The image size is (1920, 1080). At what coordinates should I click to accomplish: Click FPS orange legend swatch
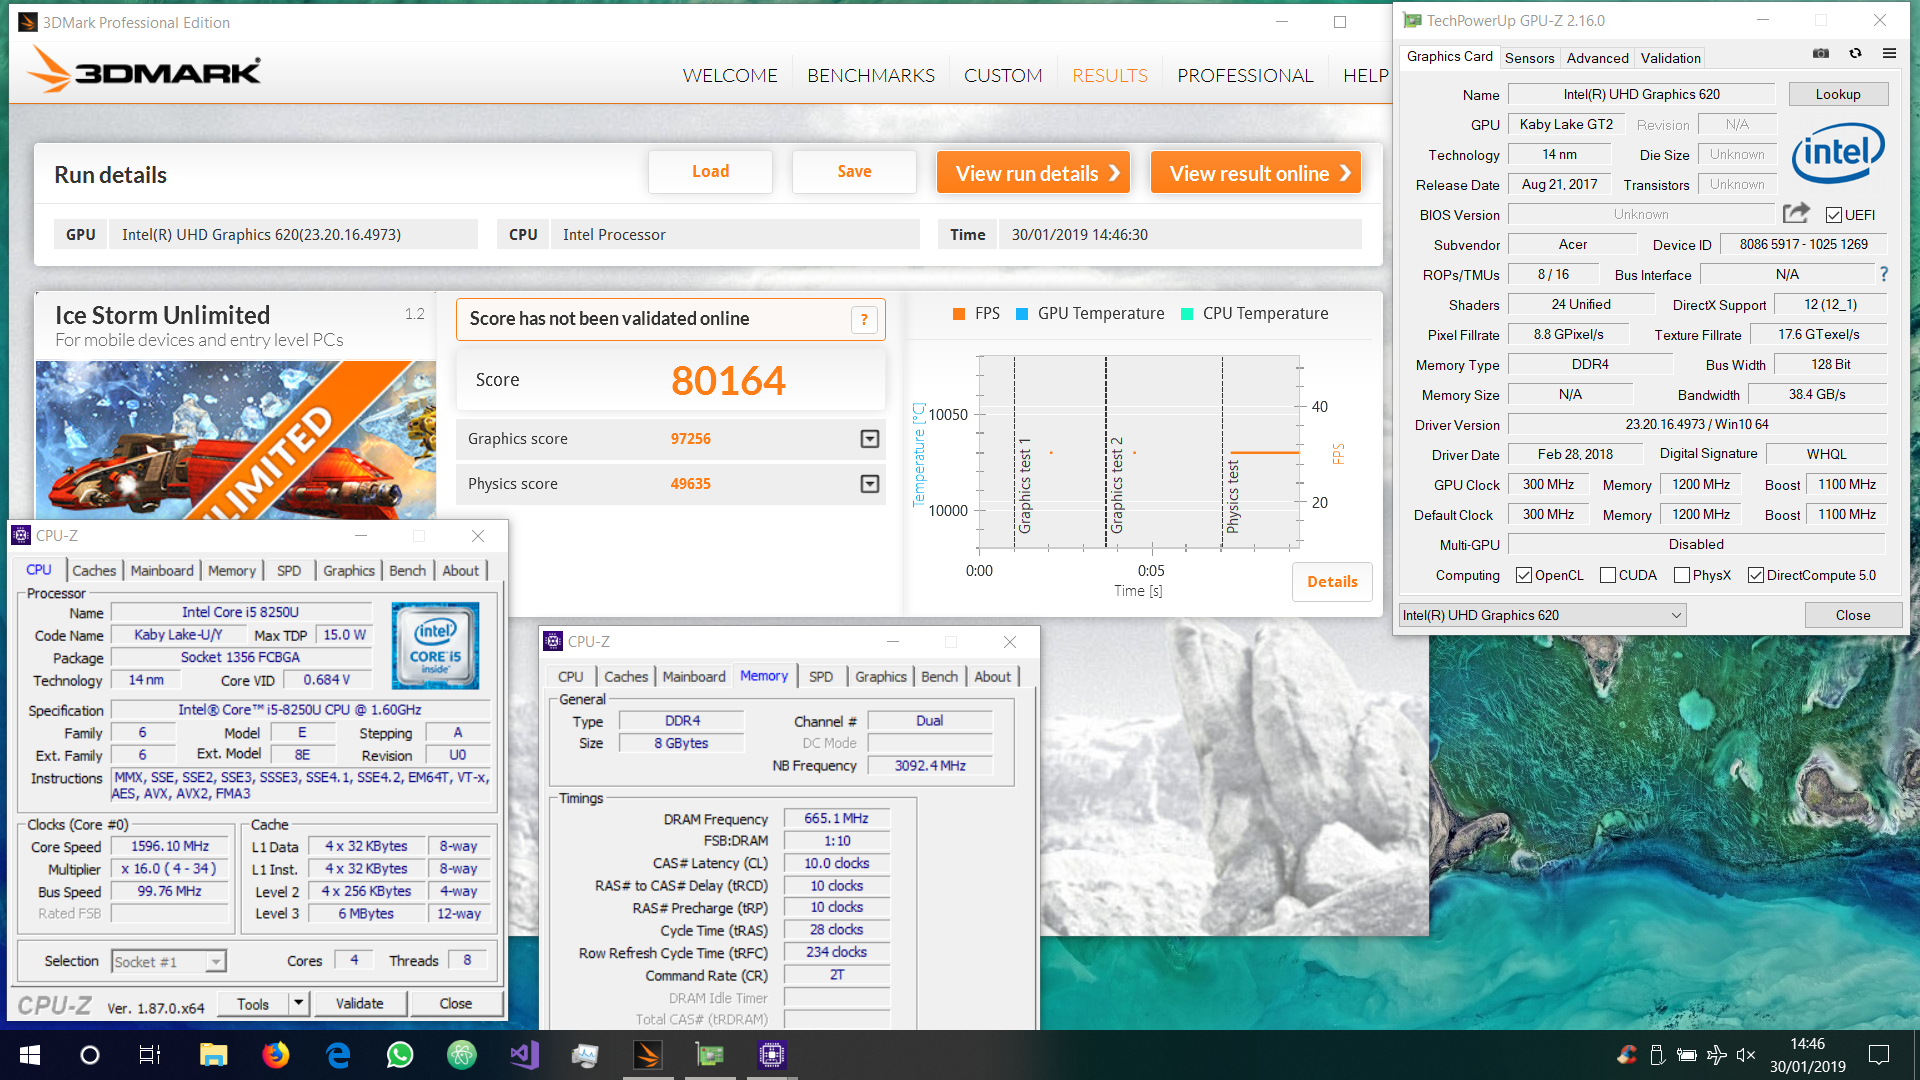[x=960, y=314]
